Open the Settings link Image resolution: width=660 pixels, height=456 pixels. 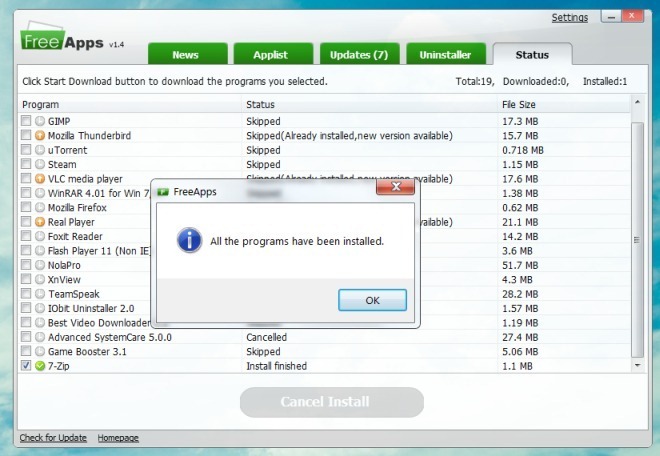click(x=570, y=18)
